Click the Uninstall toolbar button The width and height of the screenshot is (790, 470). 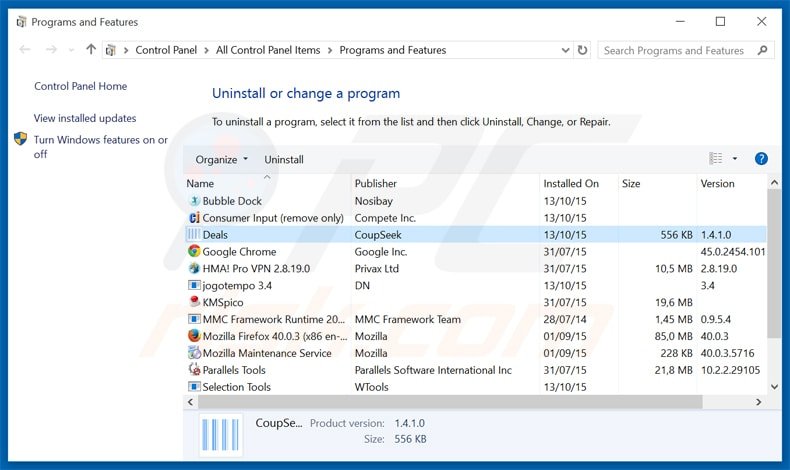point(284,159)
